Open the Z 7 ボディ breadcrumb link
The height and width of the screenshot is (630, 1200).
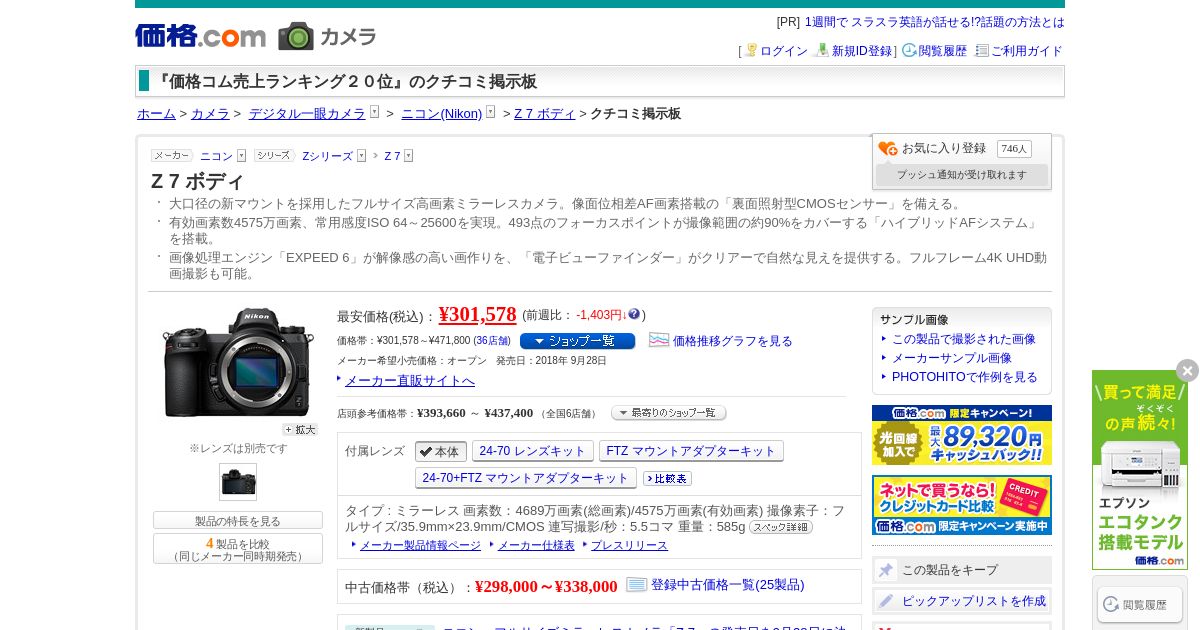point(545,114)
